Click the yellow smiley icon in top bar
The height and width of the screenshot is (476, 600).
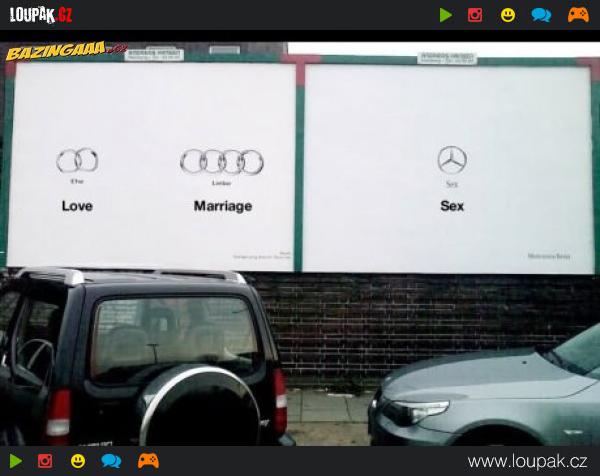pos(508,15)
